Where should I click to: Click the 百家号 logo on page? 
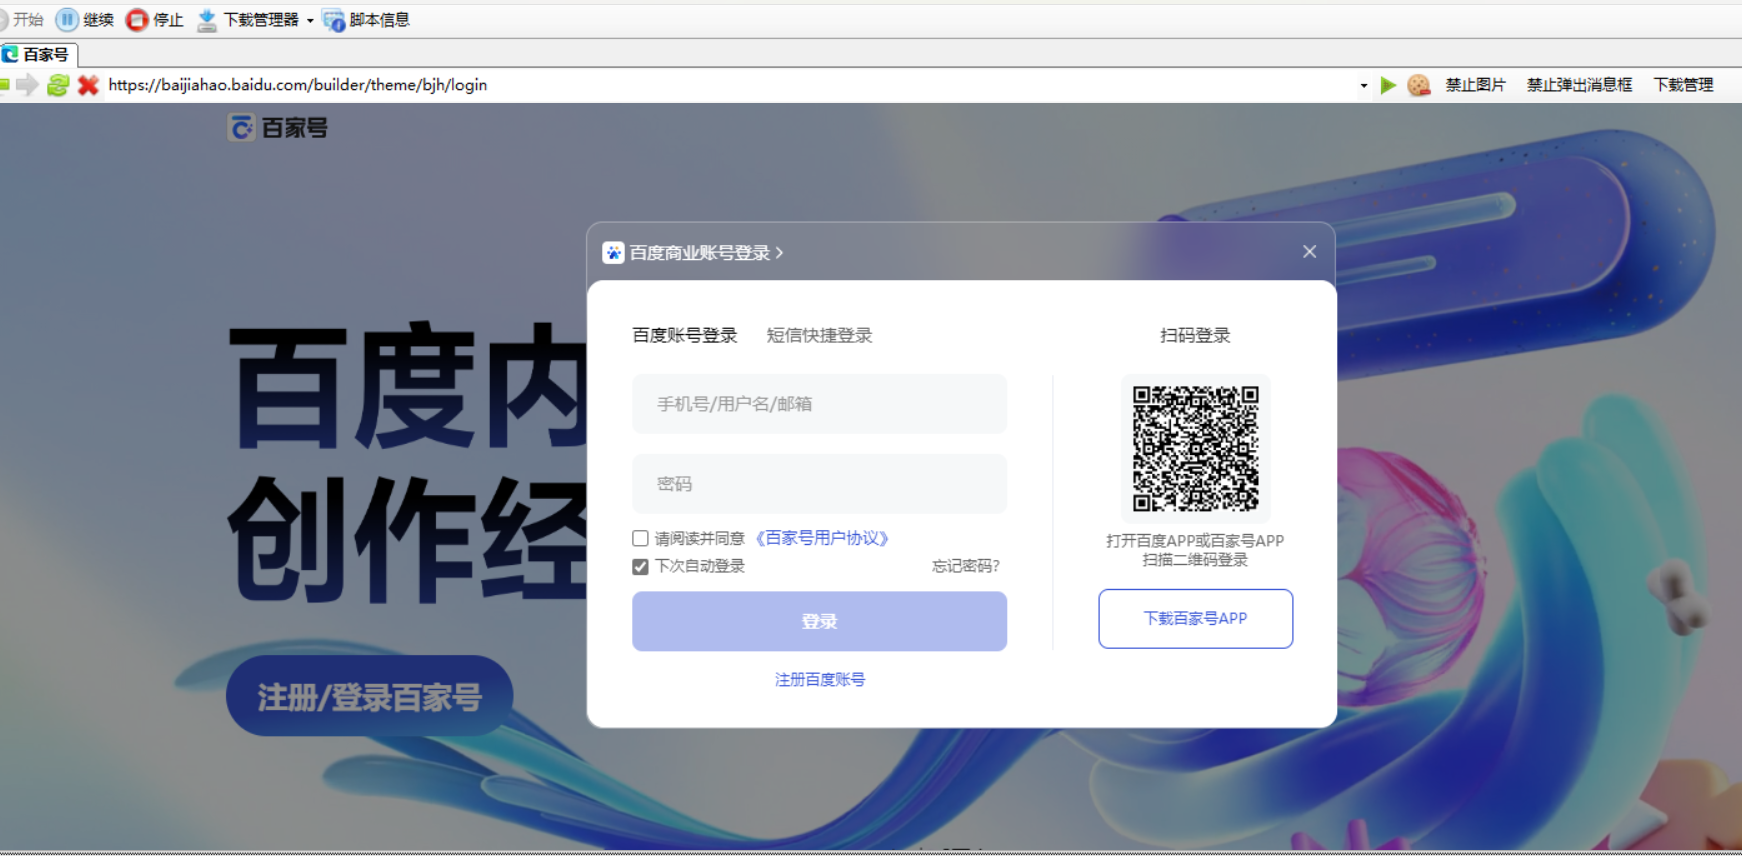pyautogui.click(x=278, y=128)
